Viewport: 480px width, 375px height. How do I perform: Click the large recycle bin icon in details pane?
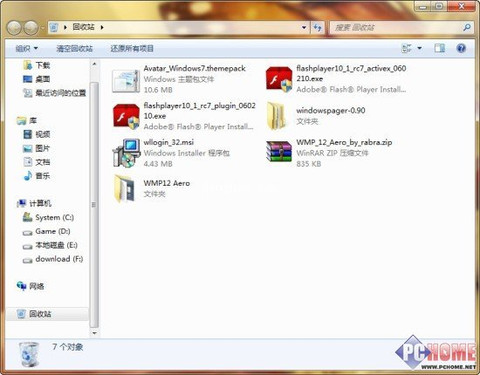[29, 355]
